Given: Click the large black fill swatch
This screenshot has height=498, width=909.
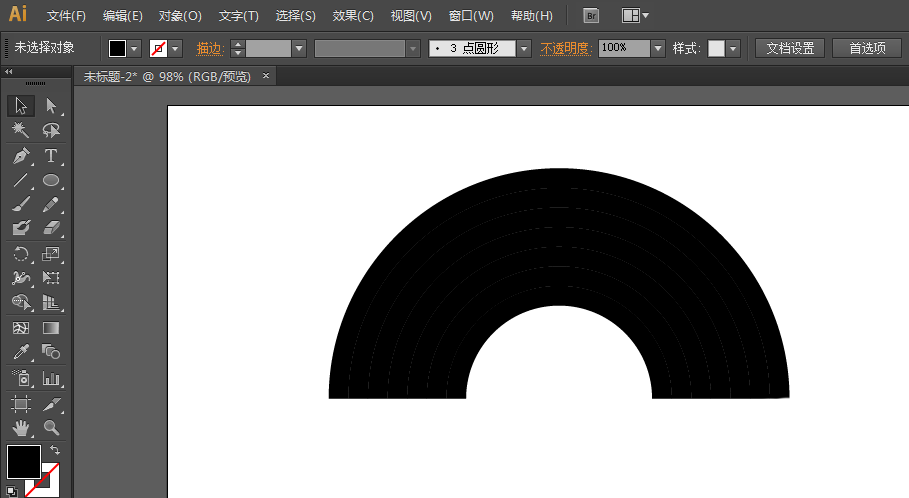Looking at the screenshot, I should [24, 462].
